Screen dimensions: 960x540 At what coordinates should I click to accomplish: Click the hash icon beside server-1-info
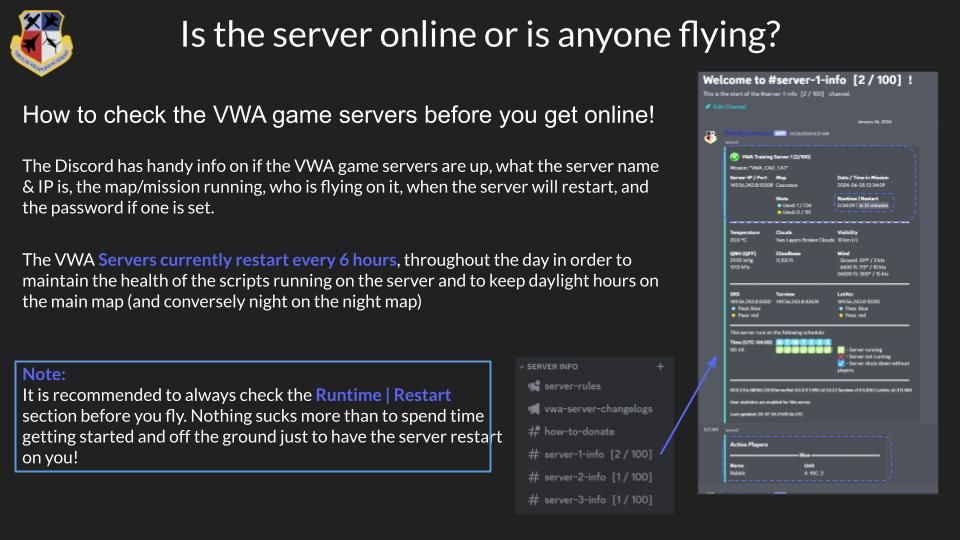[534, 454]
